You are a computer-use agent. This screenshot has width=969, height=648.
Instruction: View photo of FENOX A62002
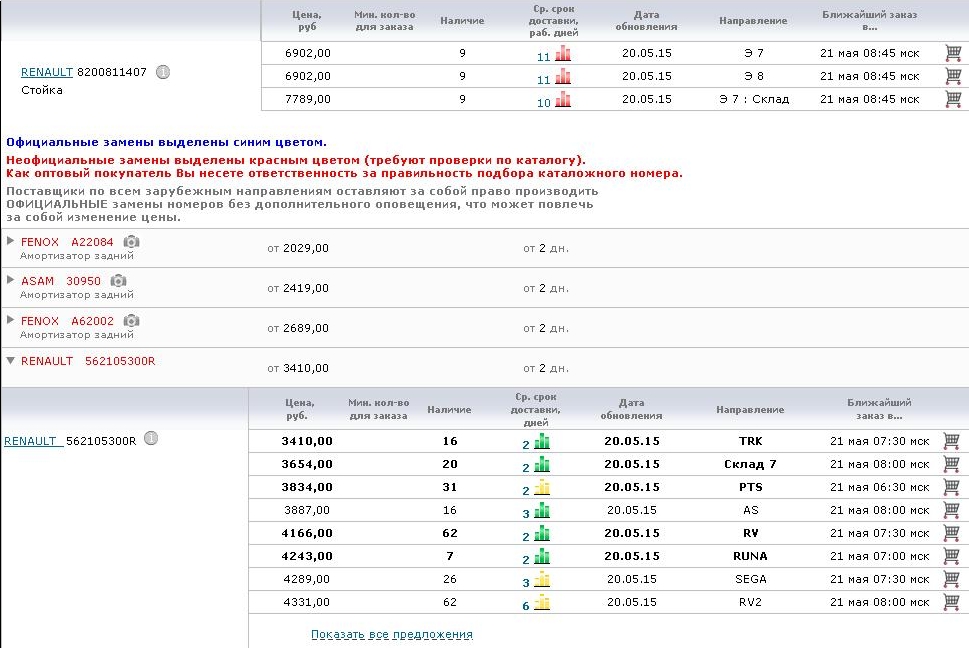pyautogui.click(x=131, y=321)
